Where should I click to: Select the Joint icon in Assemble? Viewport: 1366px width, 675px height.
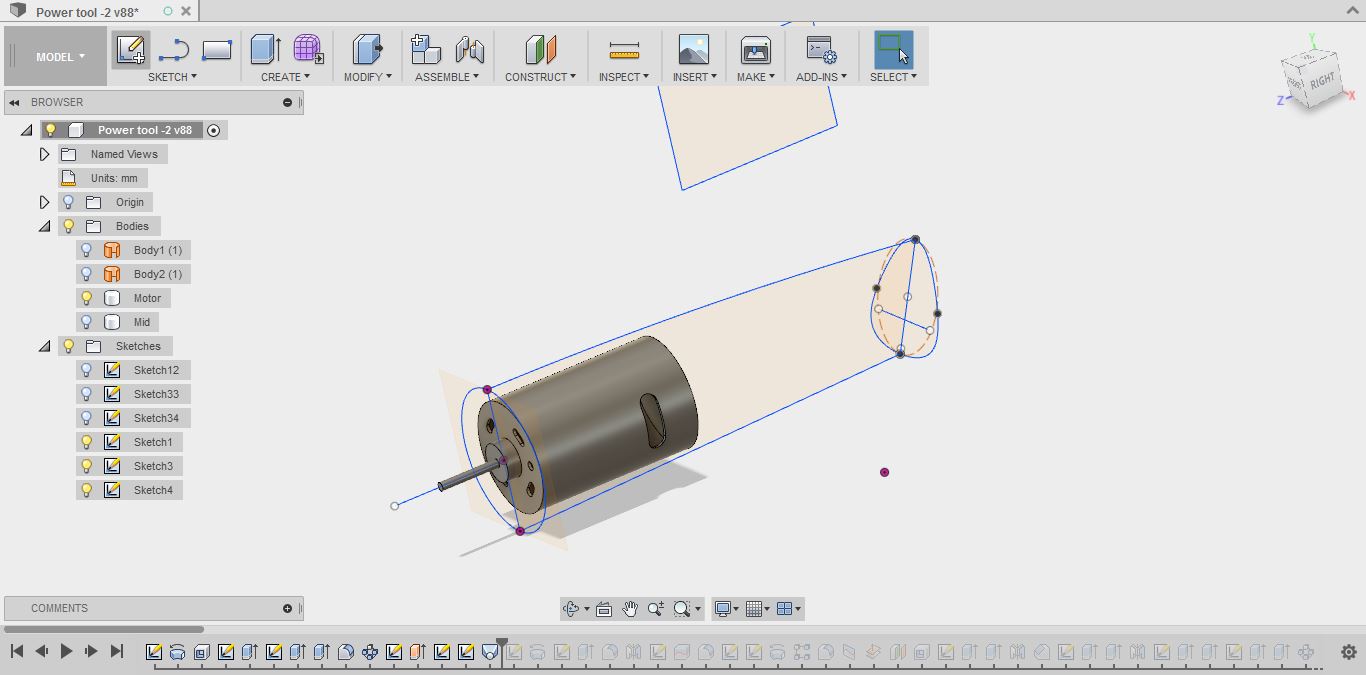[x=469, y=49]
